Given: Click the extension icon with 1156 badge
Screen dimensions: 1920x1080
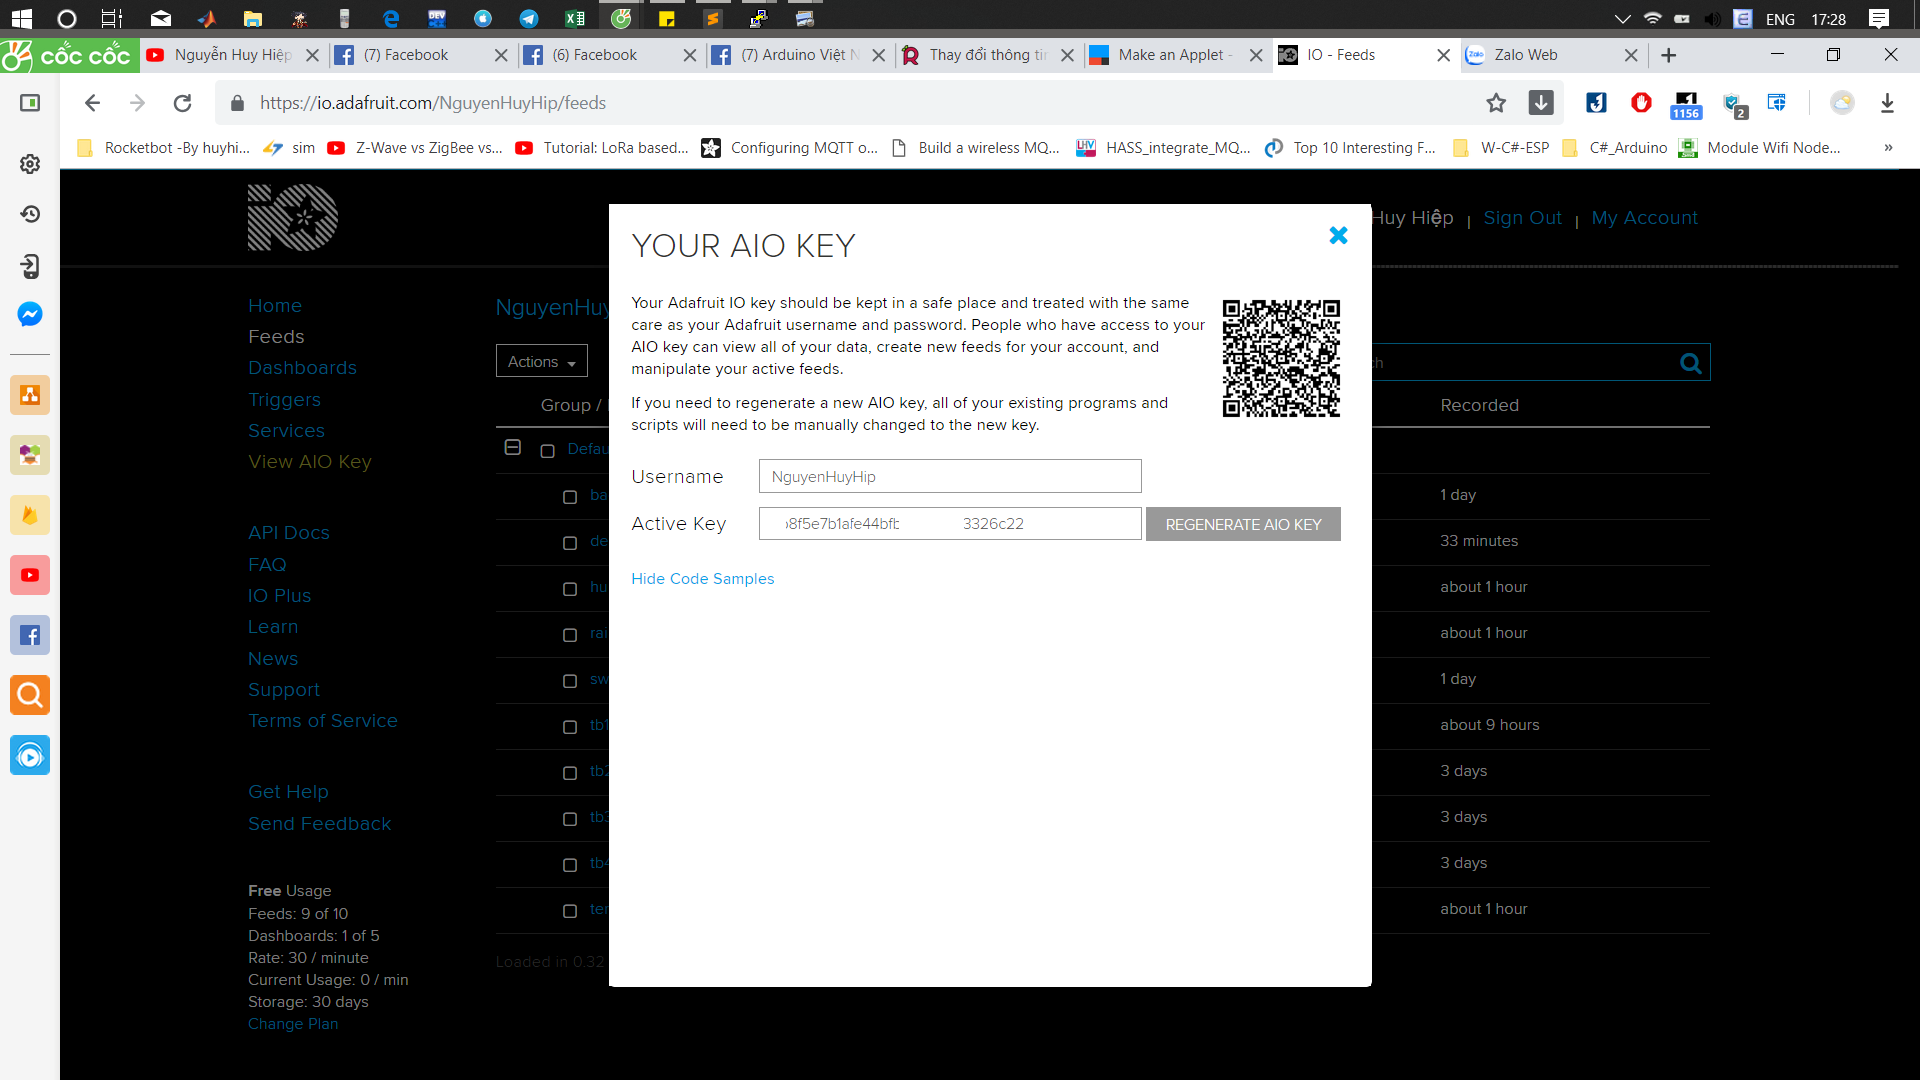Looking at the screenshot, I should tap(1686, 104).
